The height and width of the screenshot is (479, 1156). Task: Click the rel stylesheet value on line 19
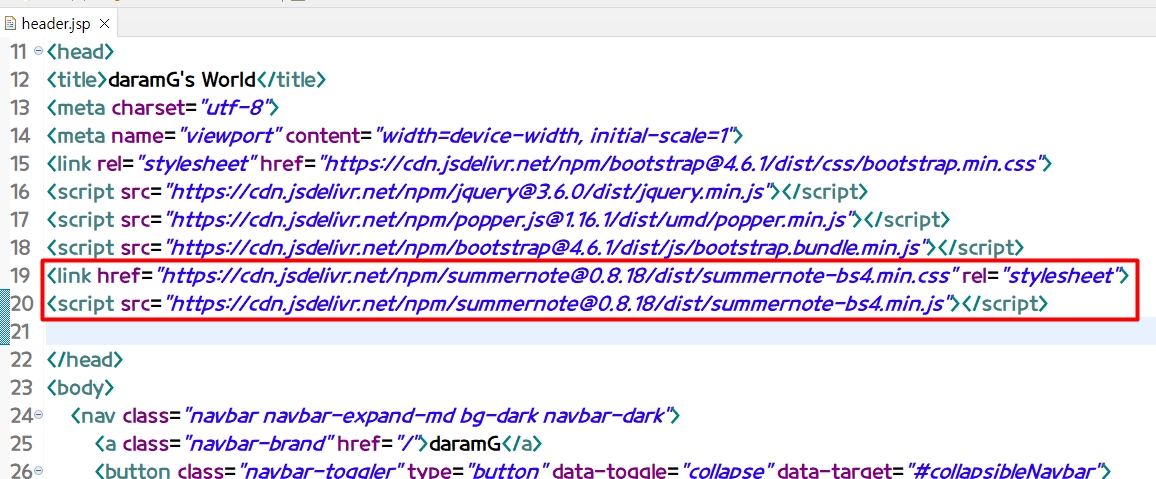[1061, 276]
